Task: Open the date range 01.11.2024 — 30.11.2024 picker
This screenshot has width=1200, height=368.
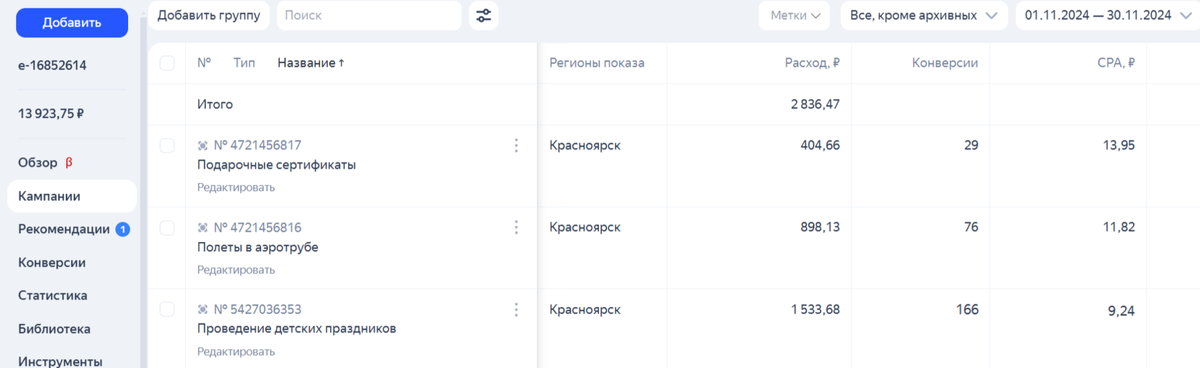Action: tap(1107, 15)
